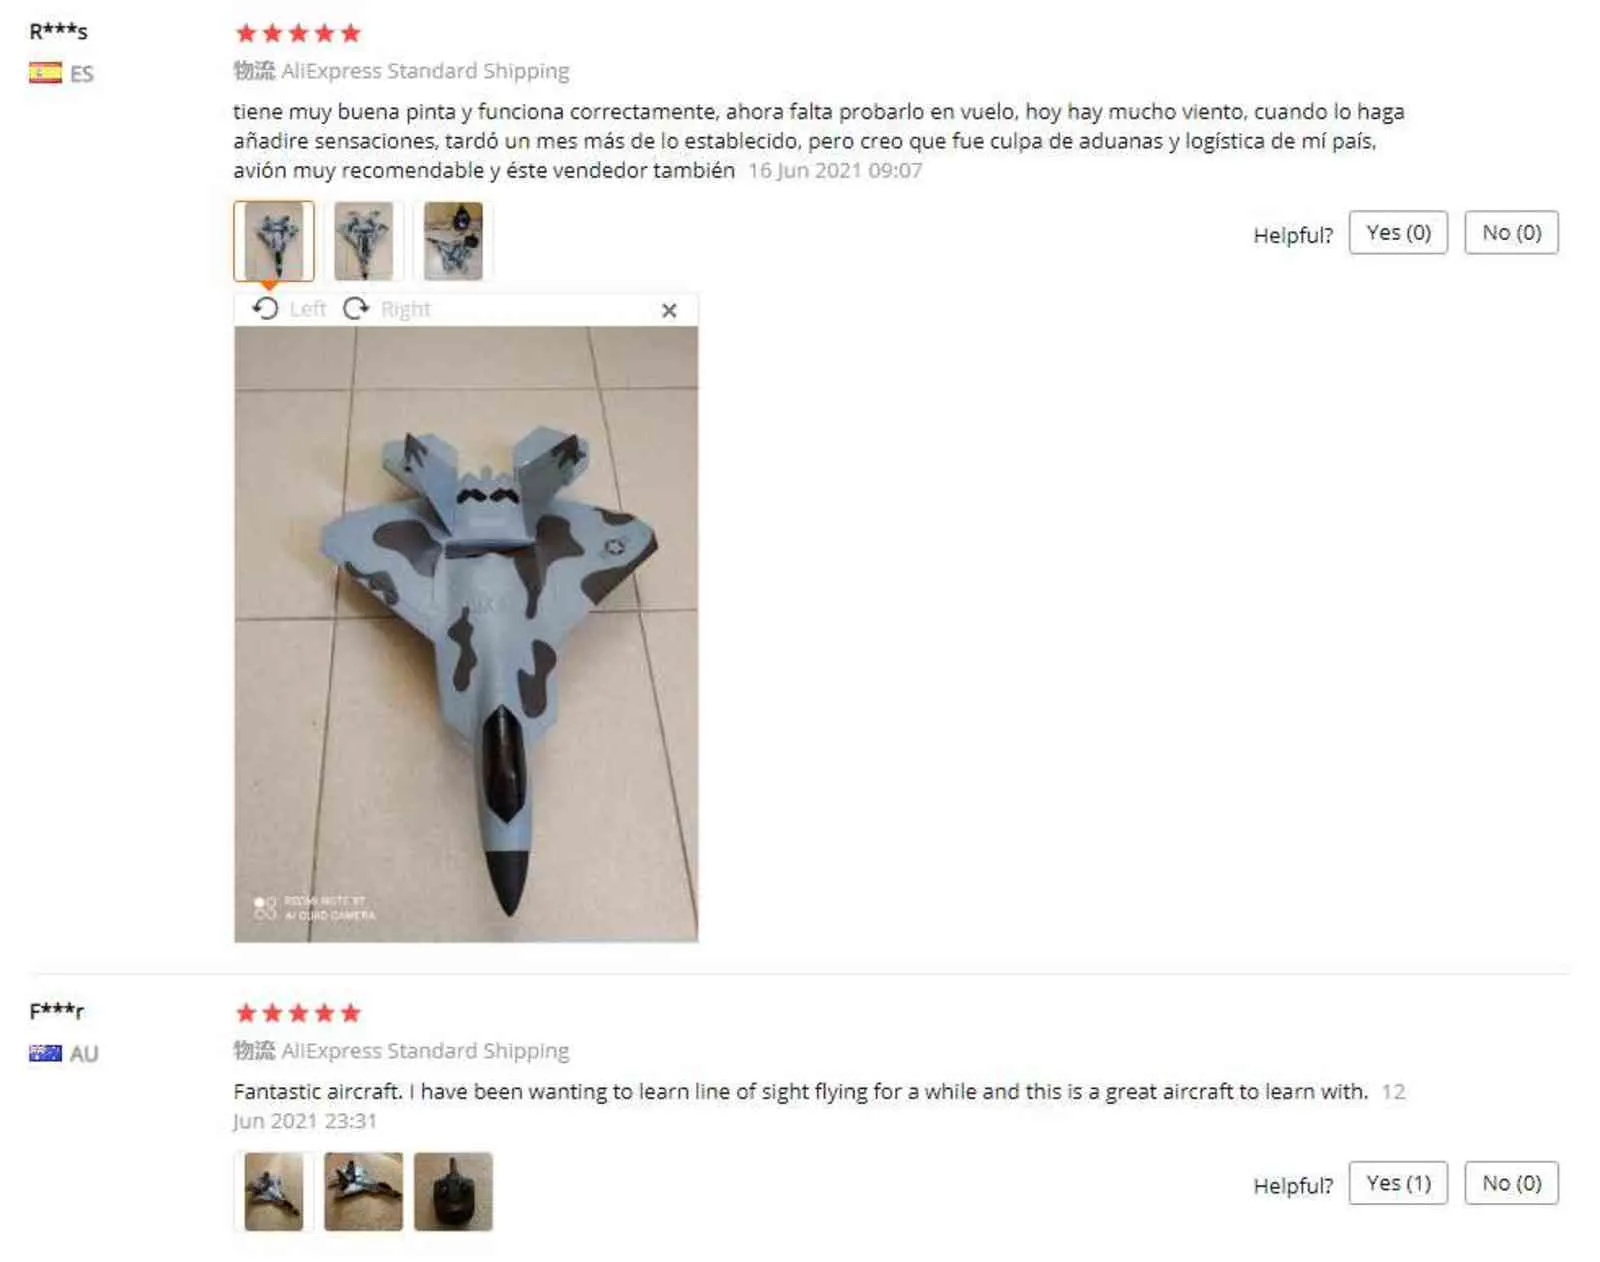Close the enlarged photo viewer

pyautogui.click(x=669, y=310)
